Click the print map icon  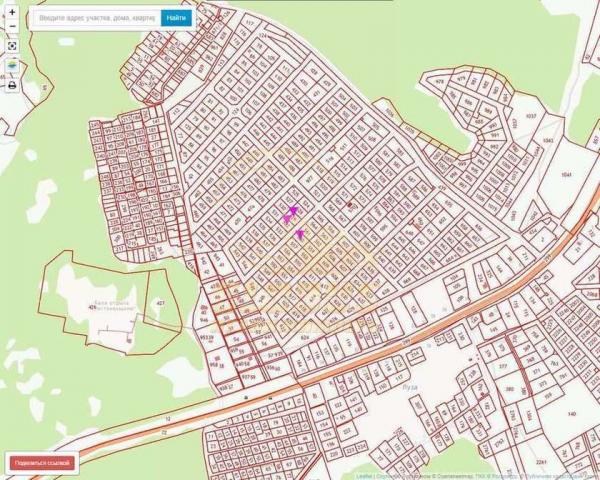(x=12, y=85)
